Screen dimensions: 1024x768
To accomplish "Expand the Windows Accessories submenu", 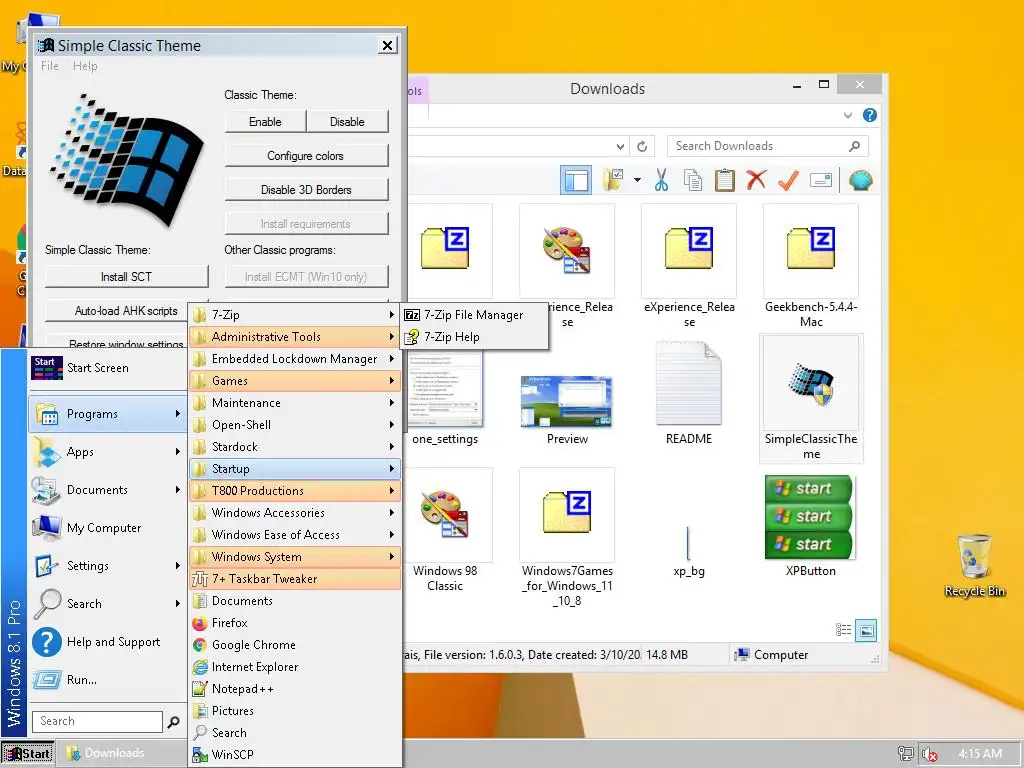I will point(295,513).
